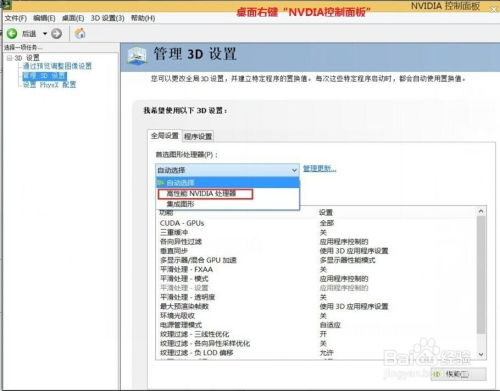Open the 桌面 menu
Viewport: 500px width, 391px height.
[73, 18]
